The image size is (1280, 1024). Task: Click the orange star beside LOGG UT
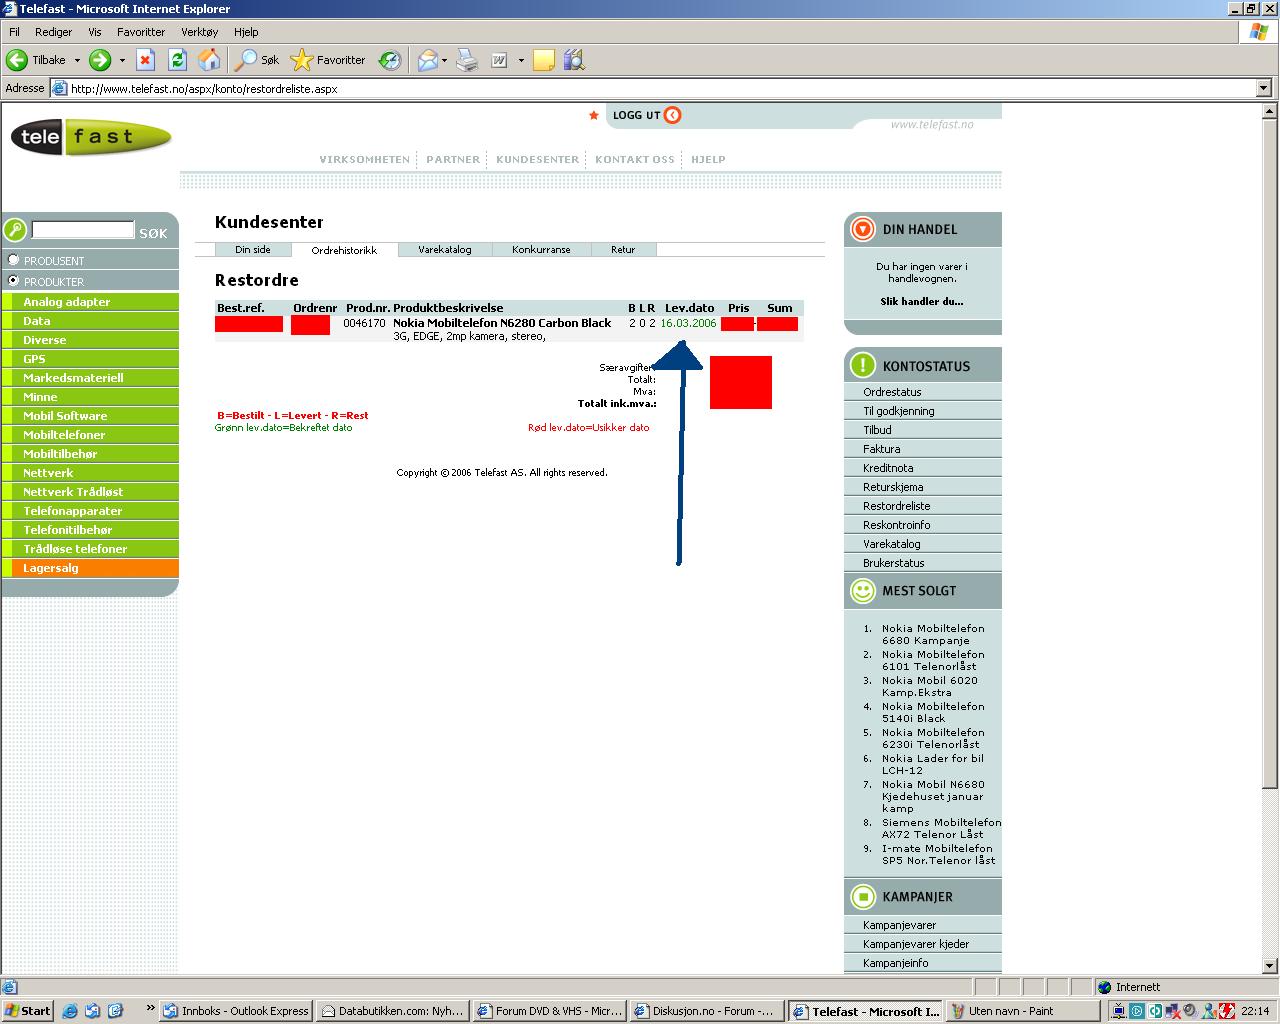coord(594,115)
